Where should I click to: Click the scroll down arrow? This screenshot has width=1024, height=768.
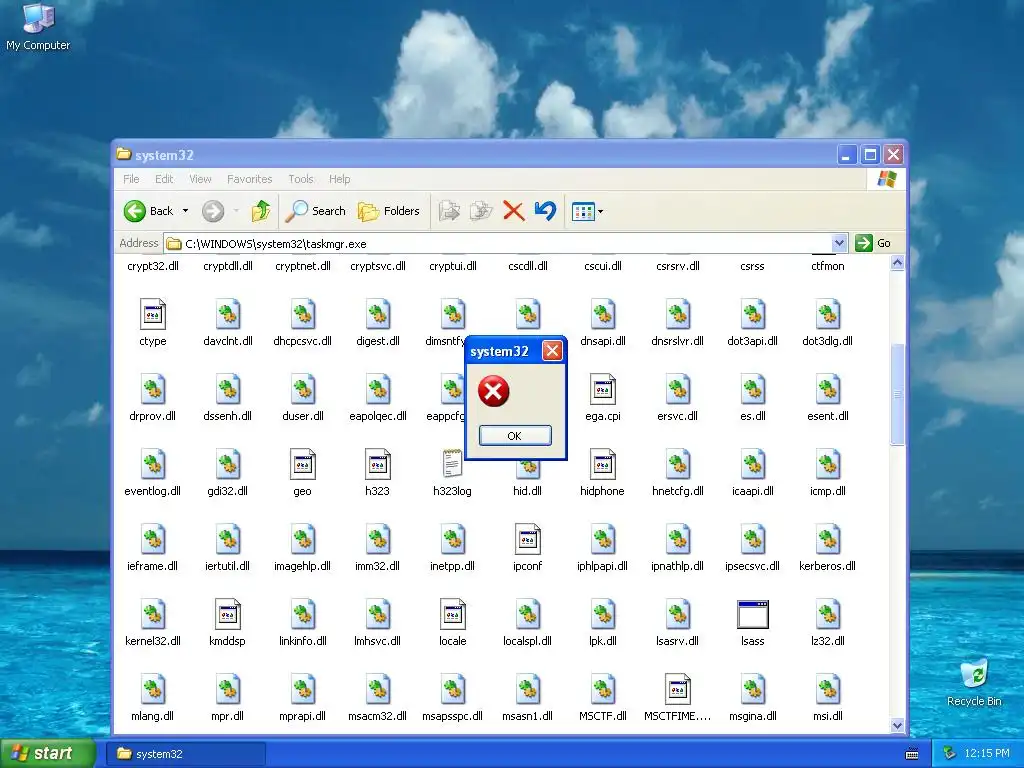pos(897,726)
